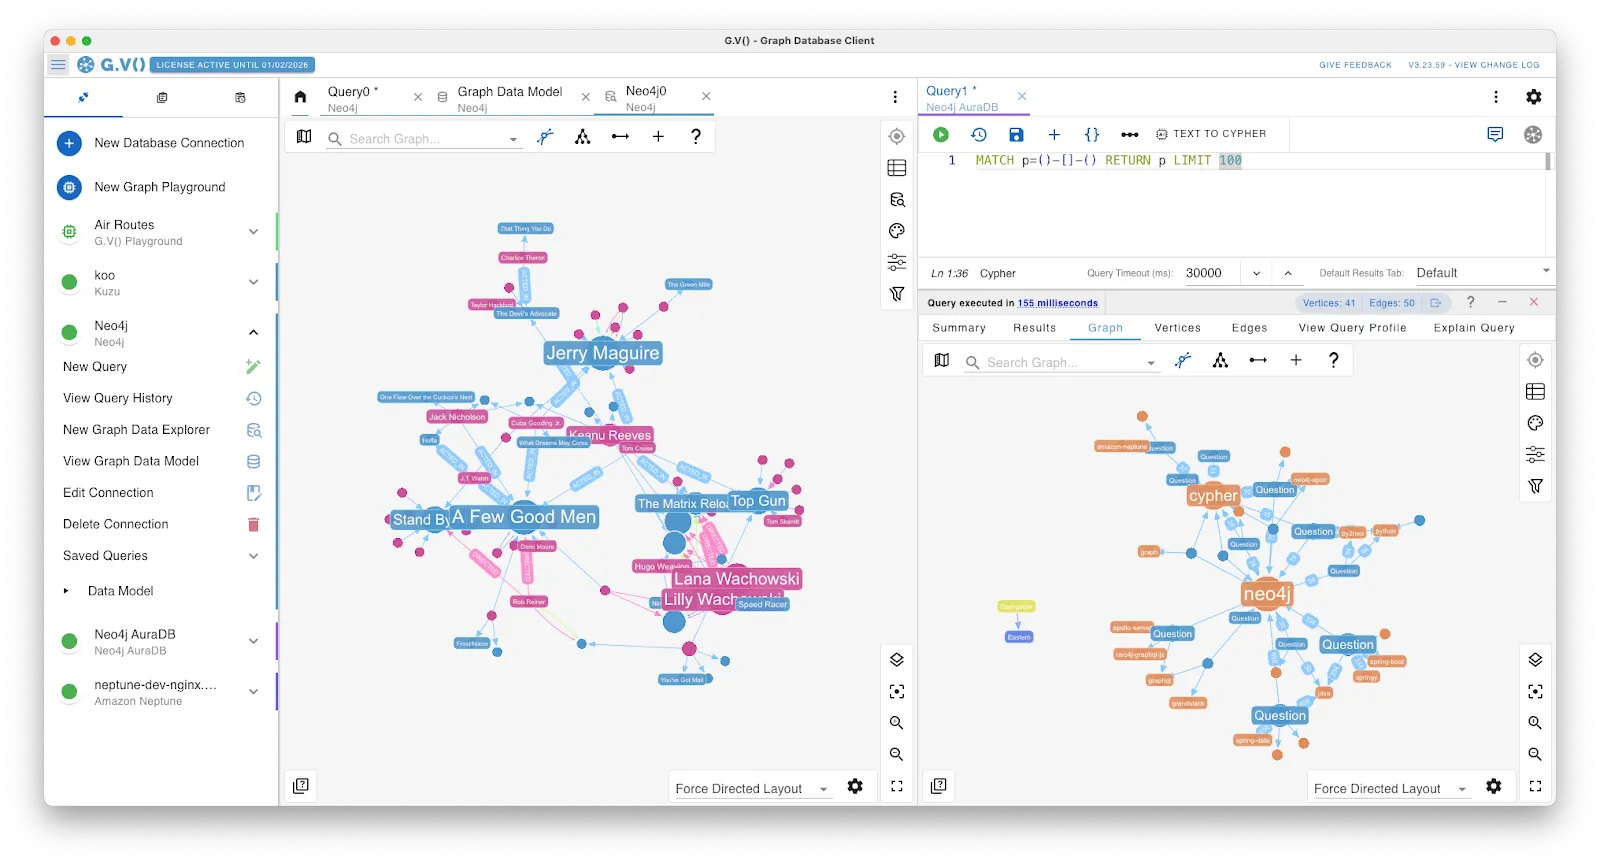1600x864 pixels.
Task: Toggle fullscreen for the right graph panel
Action: pyautogui.click(x=1535, y=786)
